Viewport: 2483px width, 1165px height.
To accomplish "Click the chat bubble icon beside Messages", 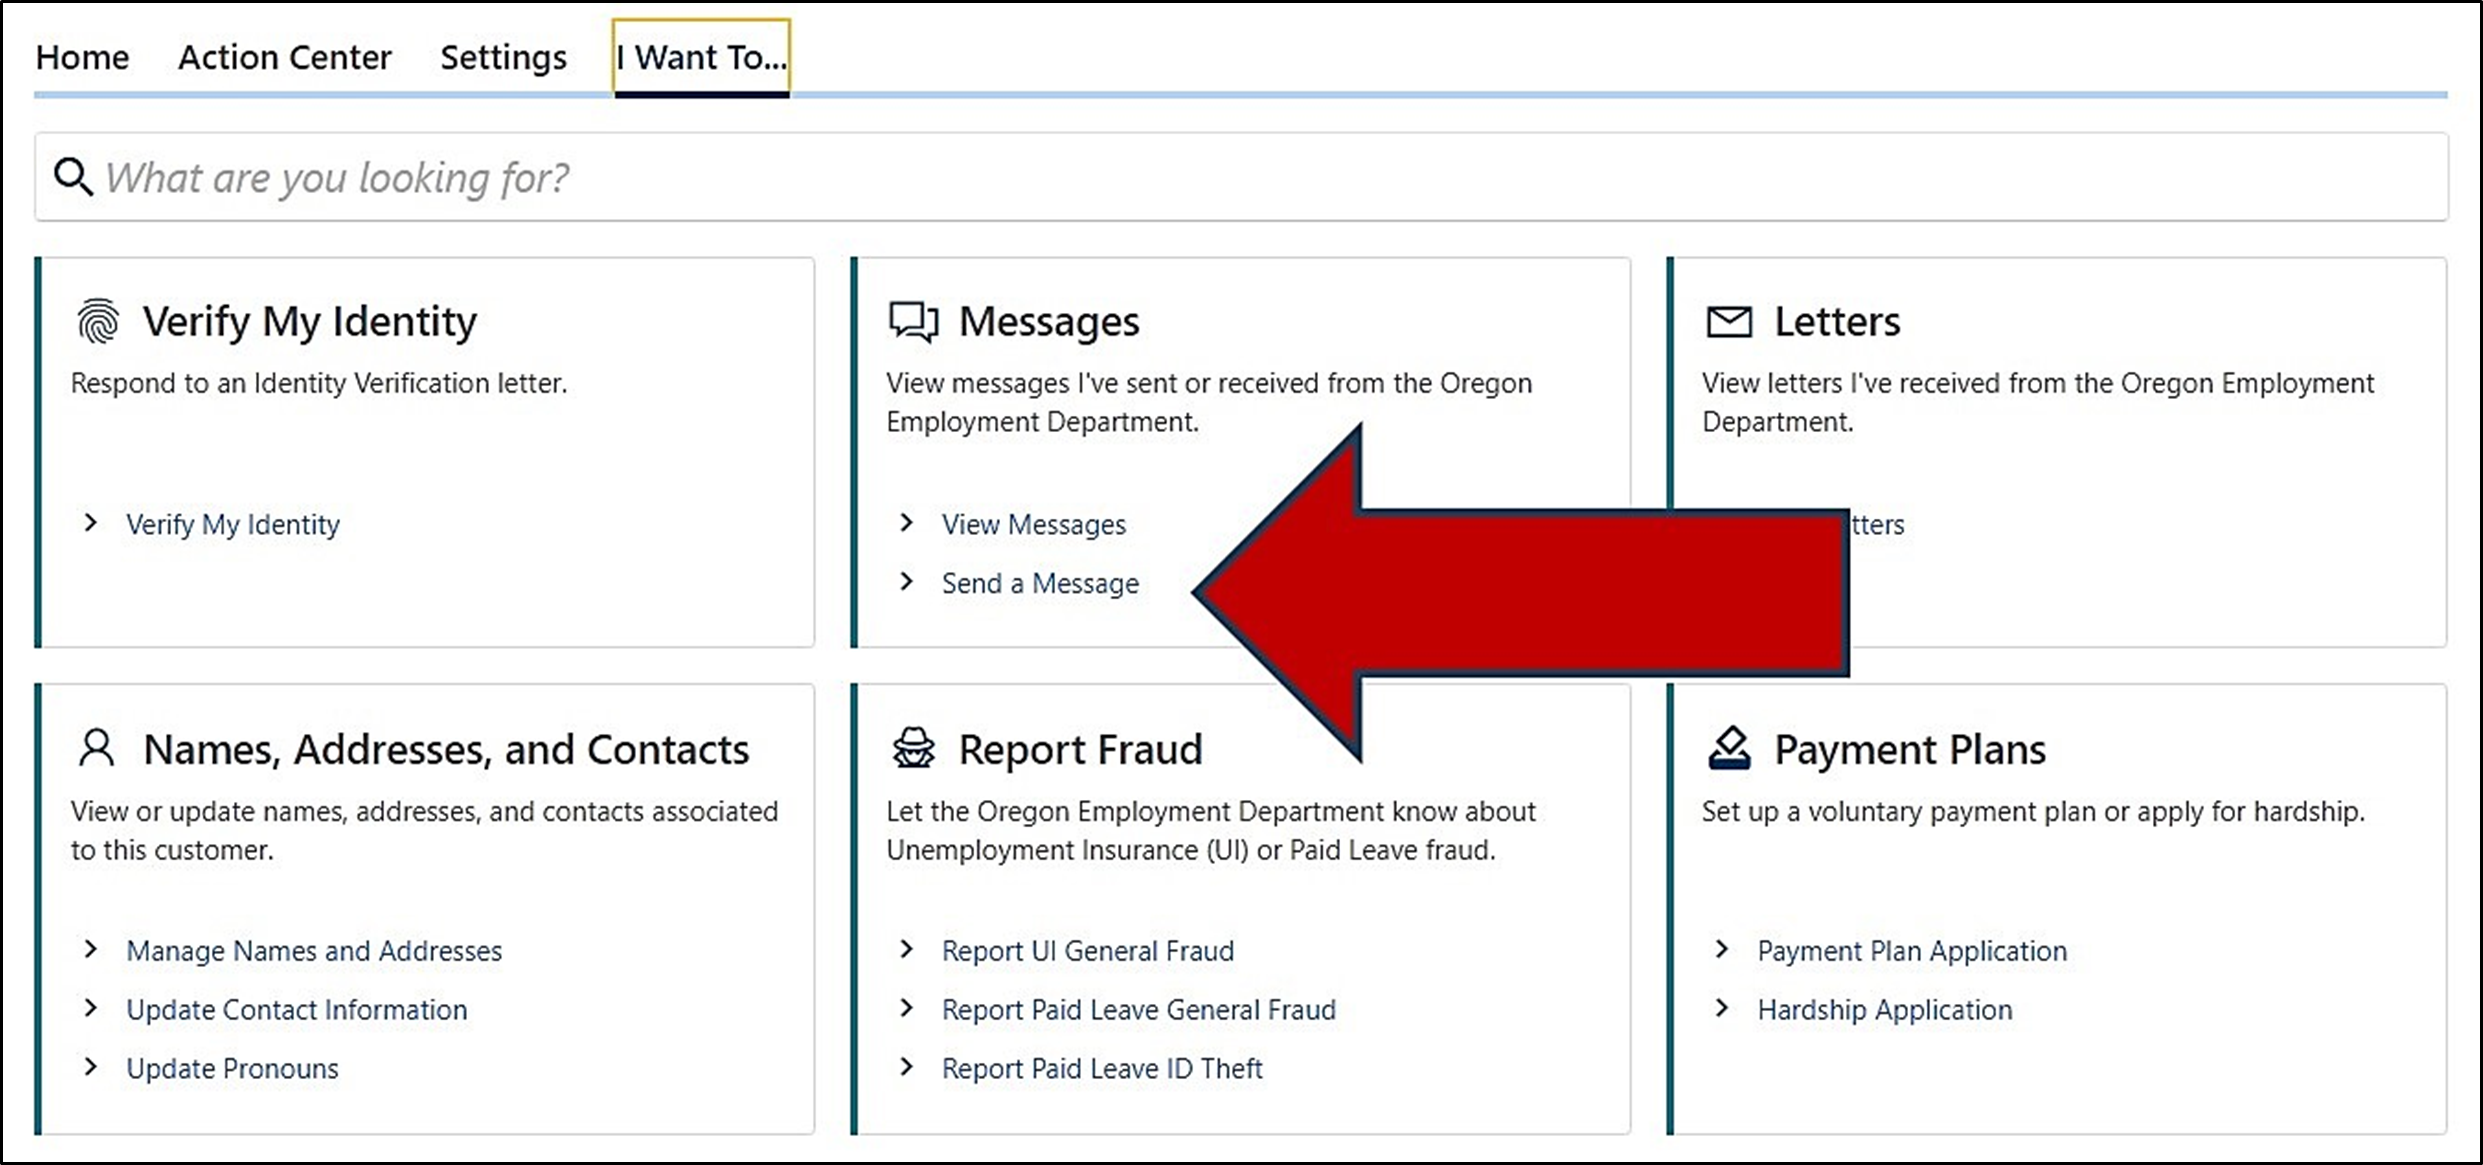I will pyautogui.click(x=913, y=320).
